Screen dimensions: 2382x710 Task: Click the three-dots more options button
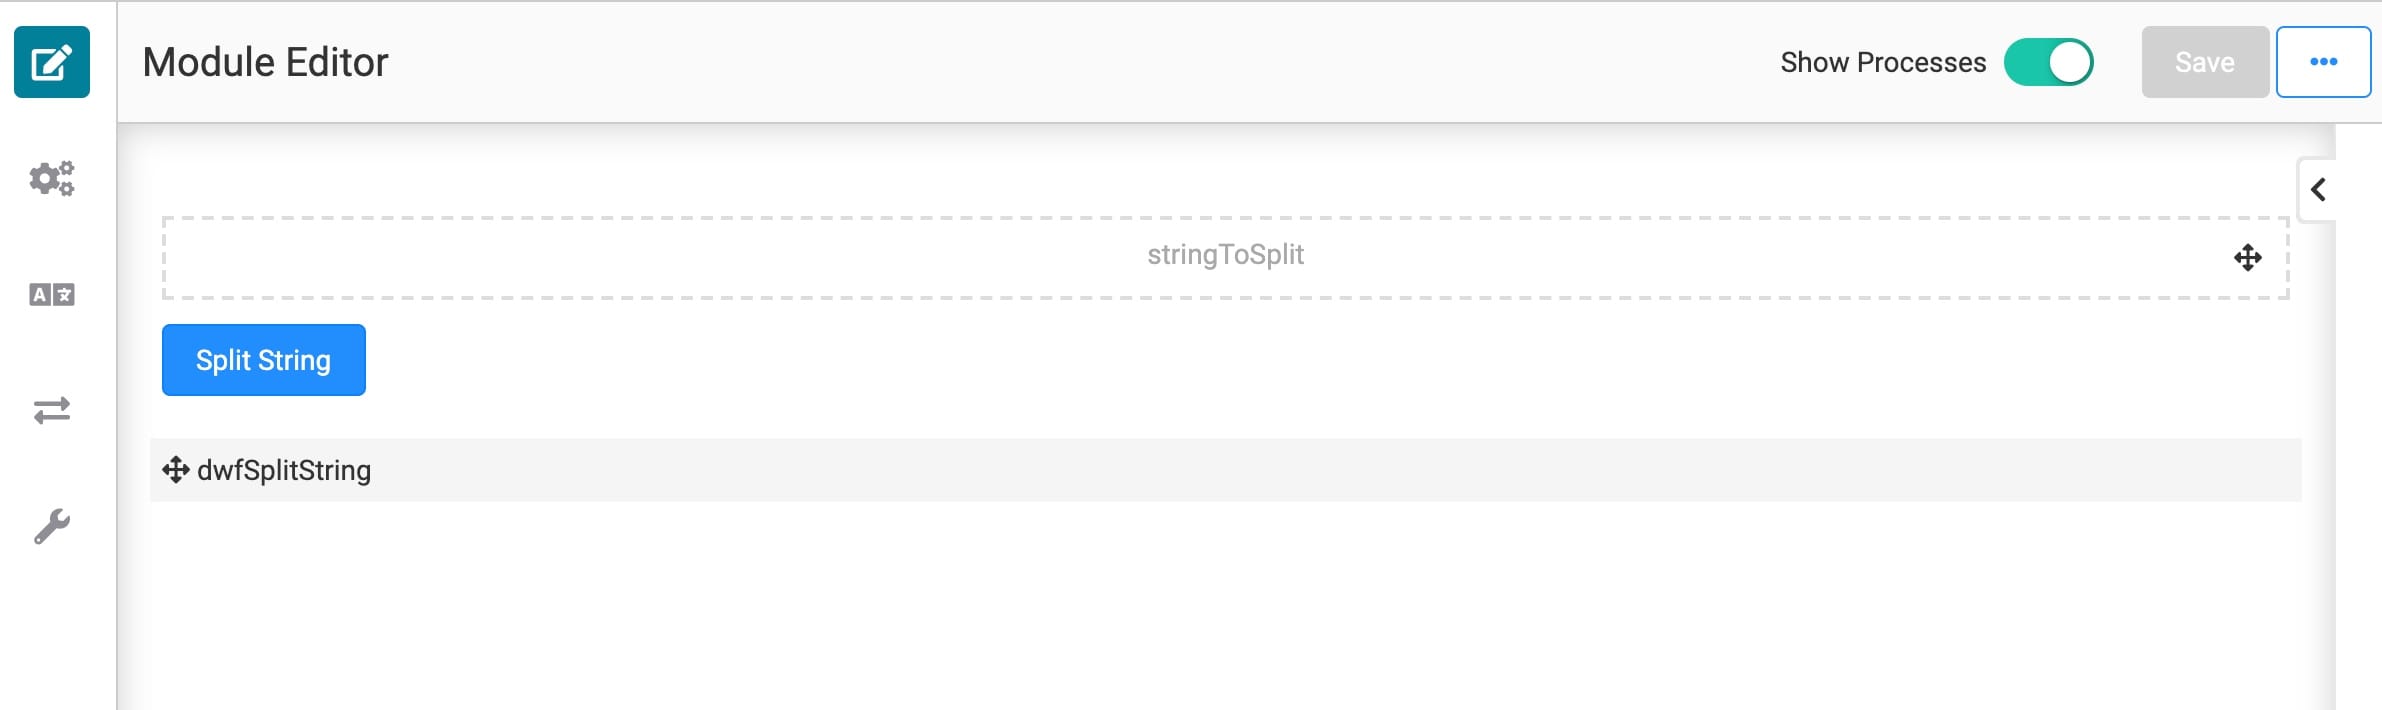click(x=2323, y=62)
